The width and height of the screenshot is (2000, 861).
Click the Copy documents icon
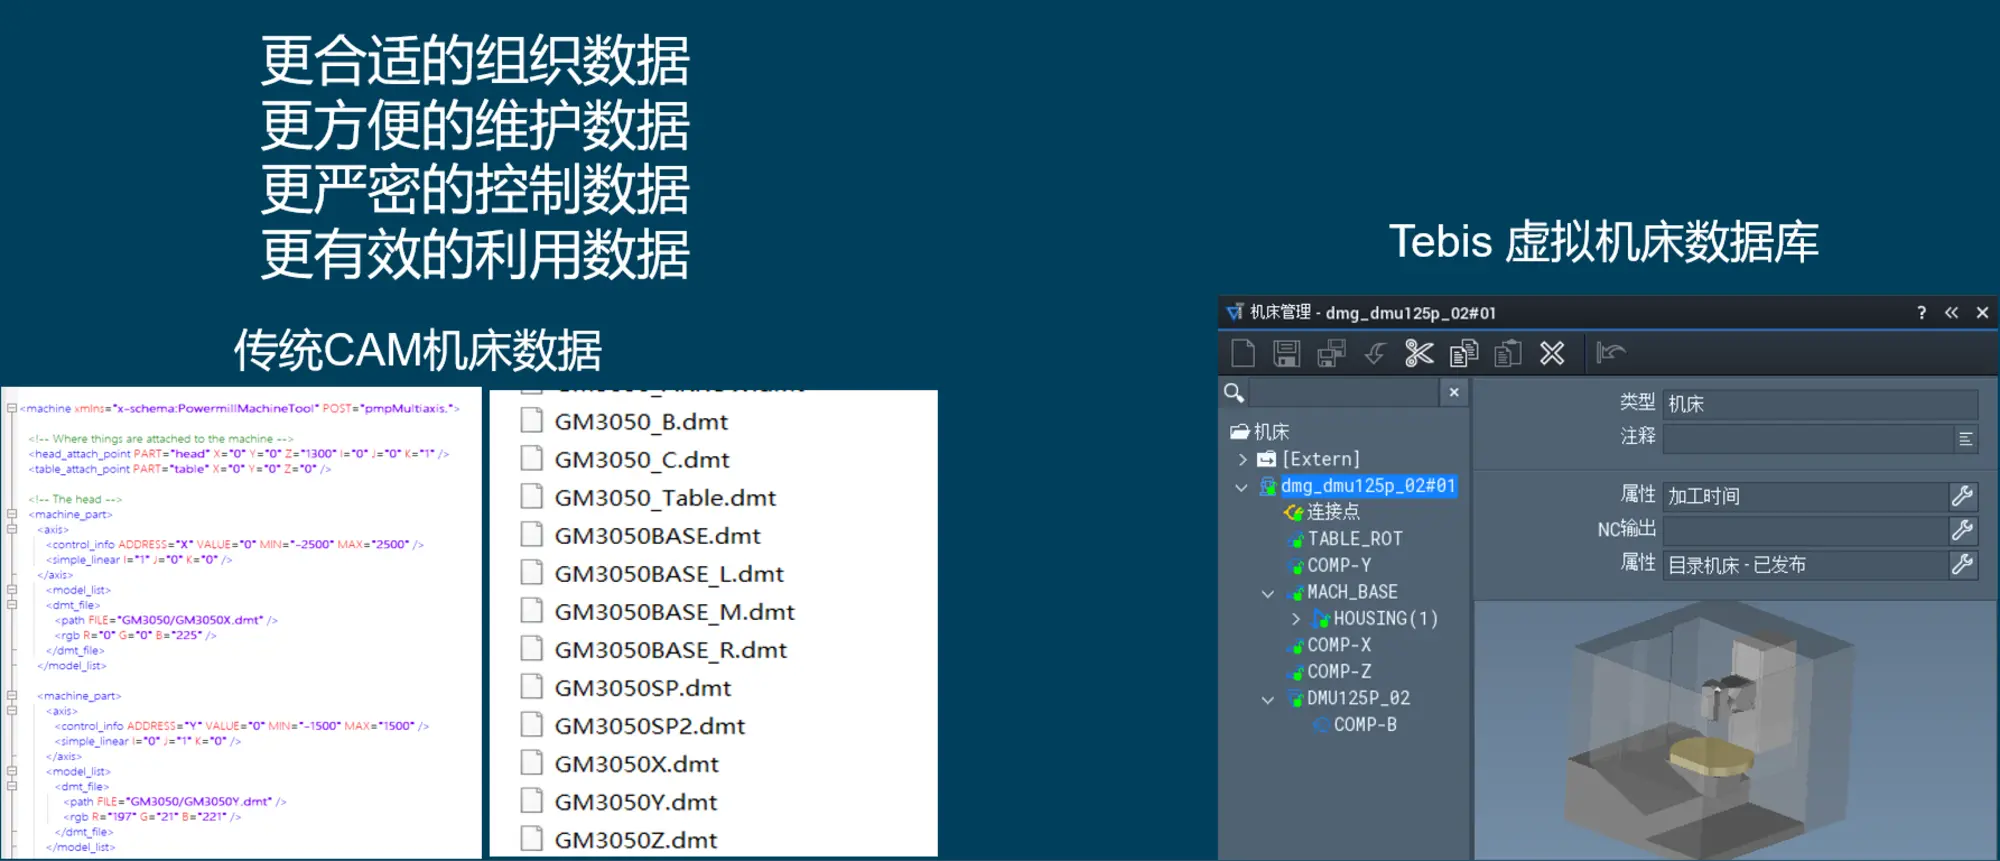click(x=1464, y=353)
